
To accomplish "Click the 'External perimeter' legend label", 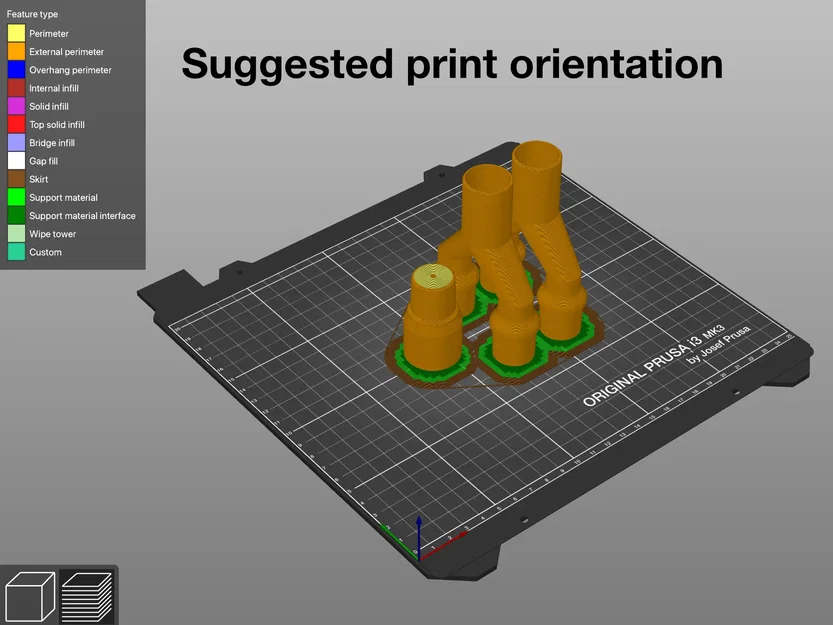I will [x=66, y=52].
